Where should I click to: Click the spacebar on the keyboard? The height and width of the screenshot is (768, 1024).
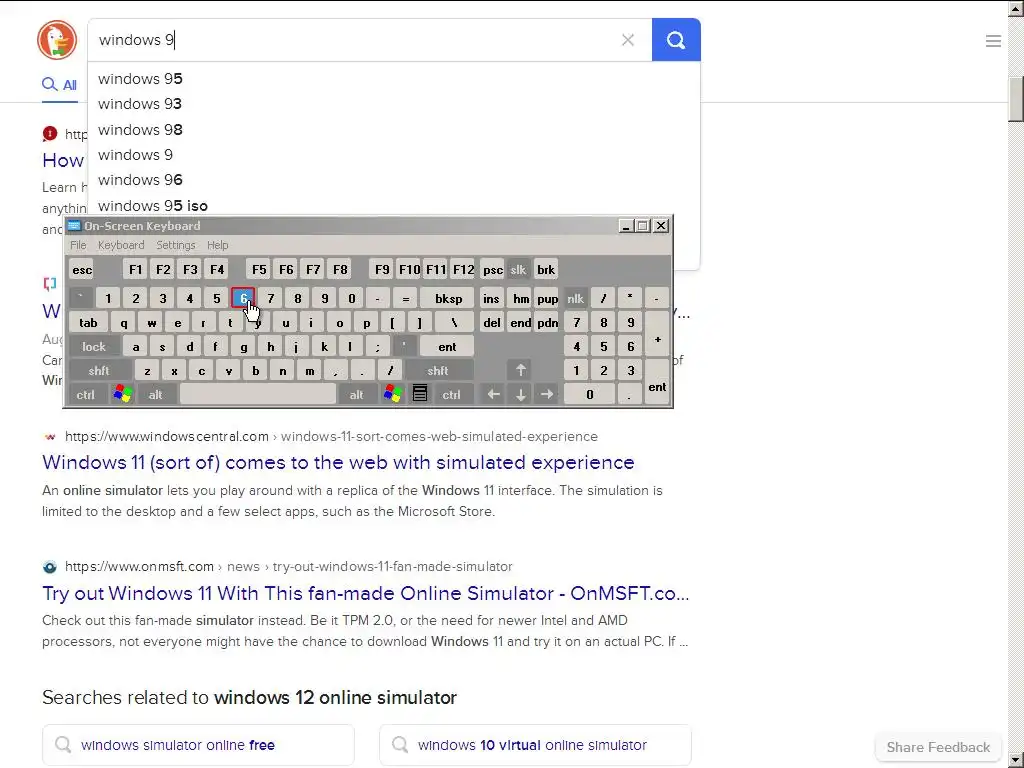(x=257, y=394)
